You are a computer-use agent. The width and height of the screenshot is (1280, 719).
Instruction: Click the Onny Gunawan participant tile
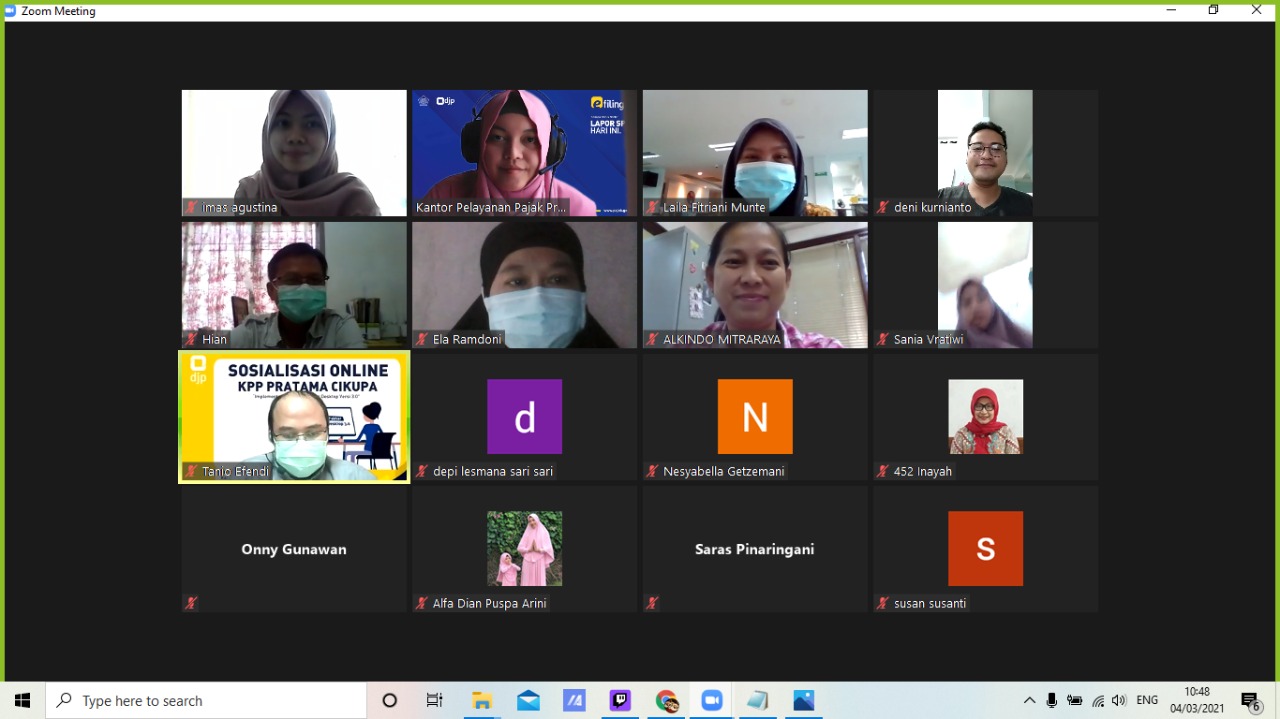294,549
